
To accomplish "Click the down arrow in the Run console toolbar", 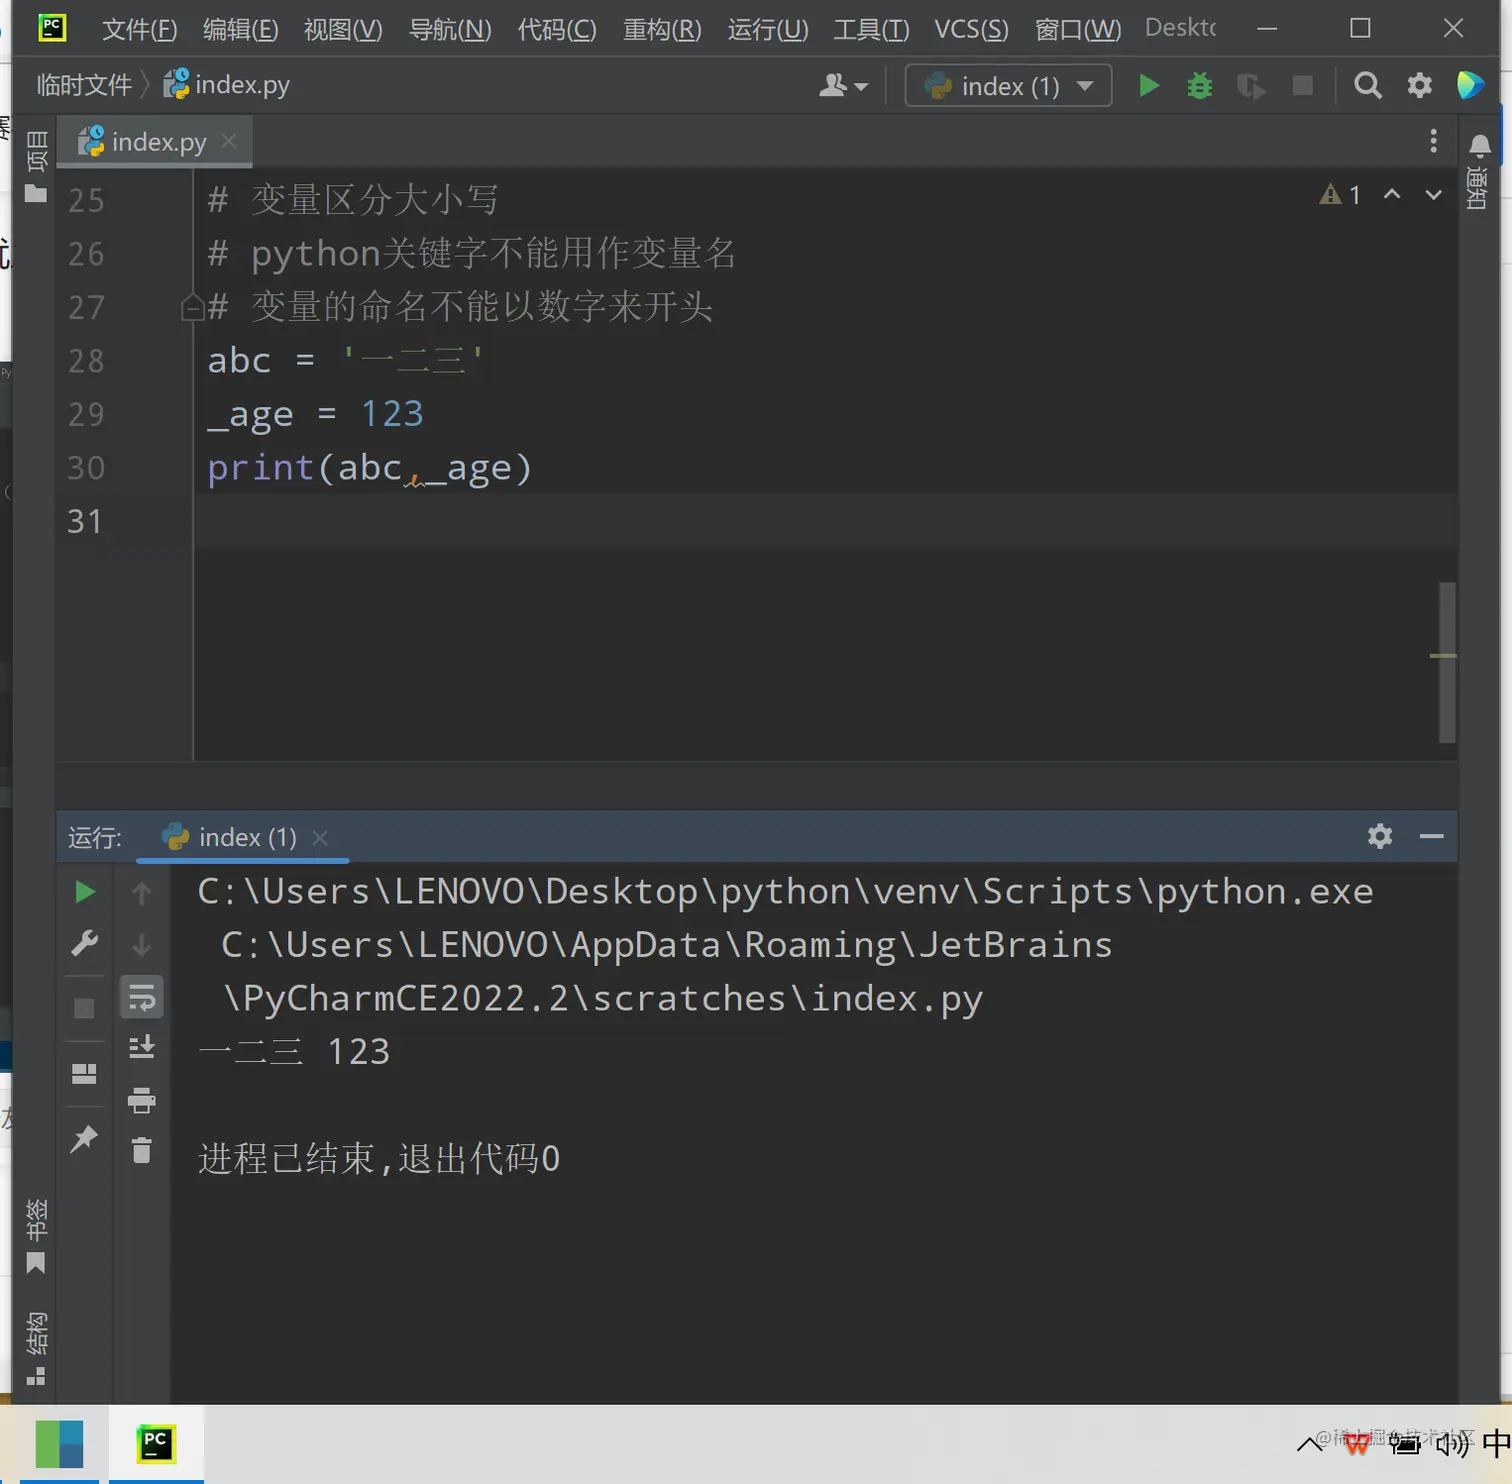I will click(x=142, y=945).
